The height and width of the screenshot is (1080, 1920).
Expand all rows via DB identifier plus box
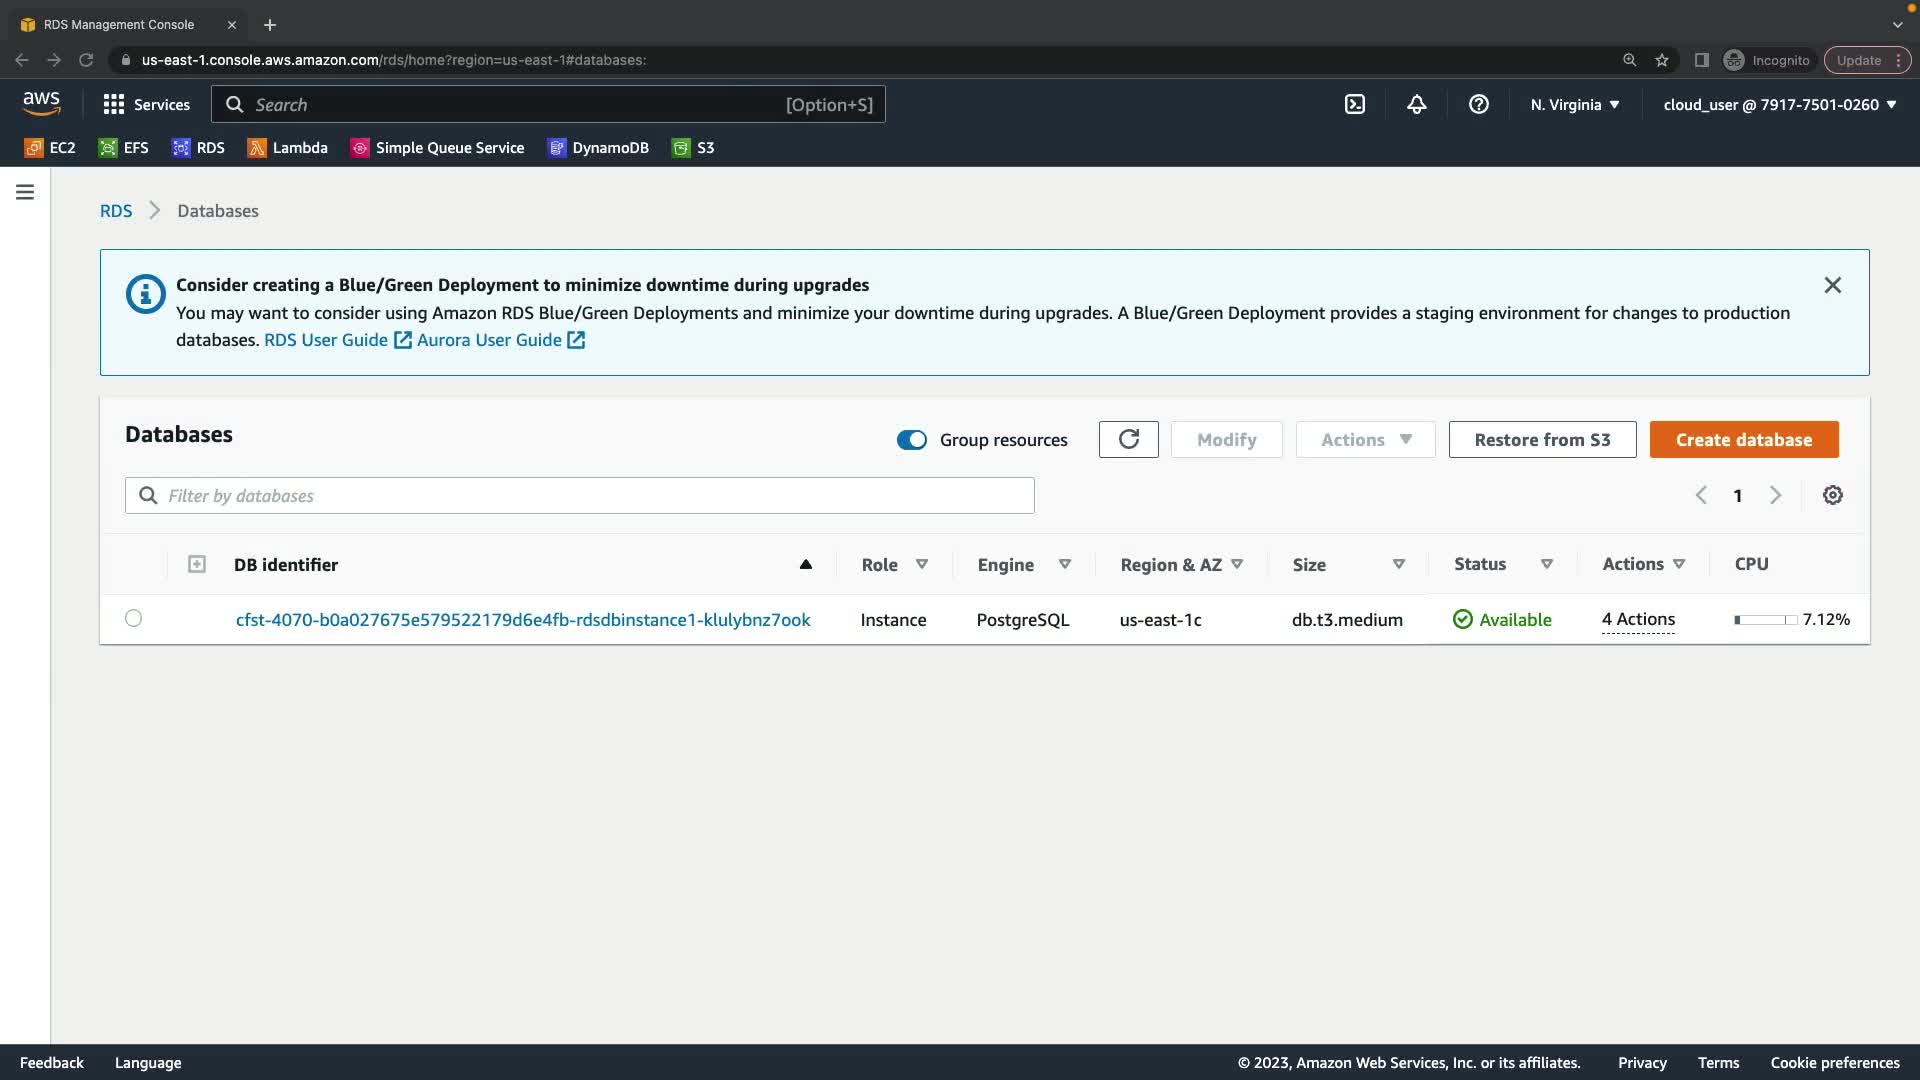tap(197, 564)
